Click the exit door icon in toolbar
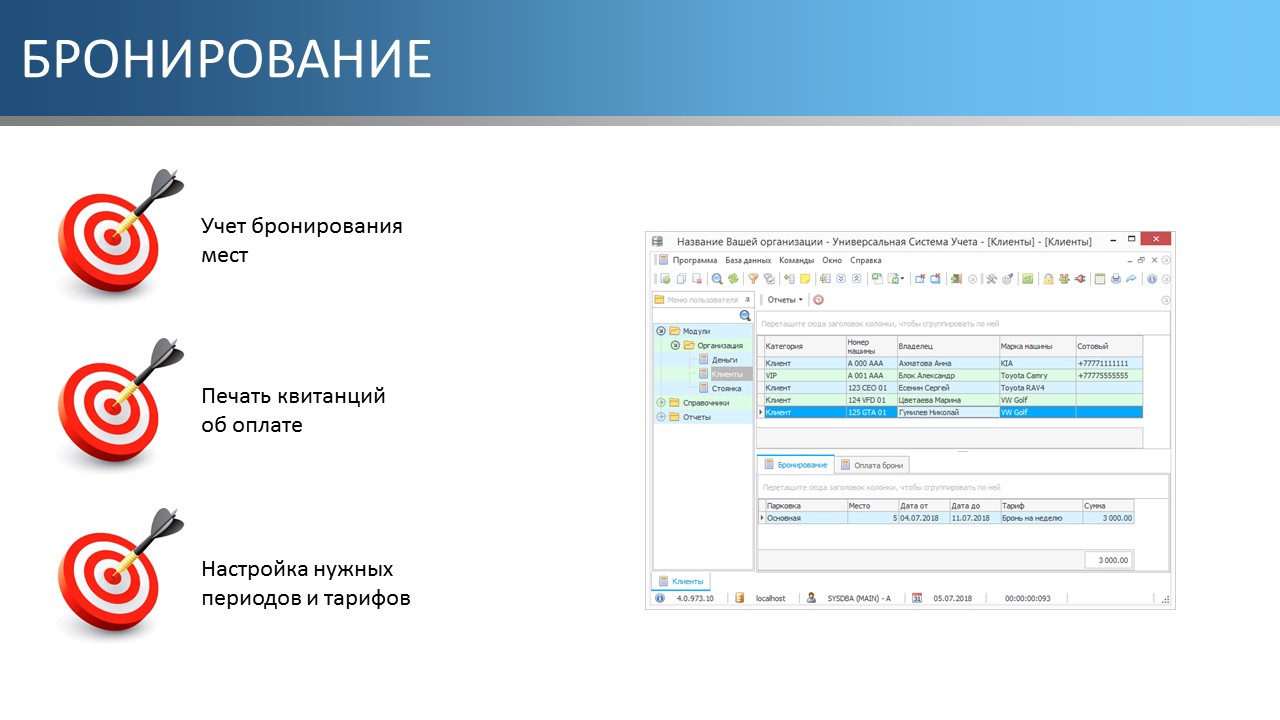The width and height of the screenshot is (1280, 720). tap(956, 279)
